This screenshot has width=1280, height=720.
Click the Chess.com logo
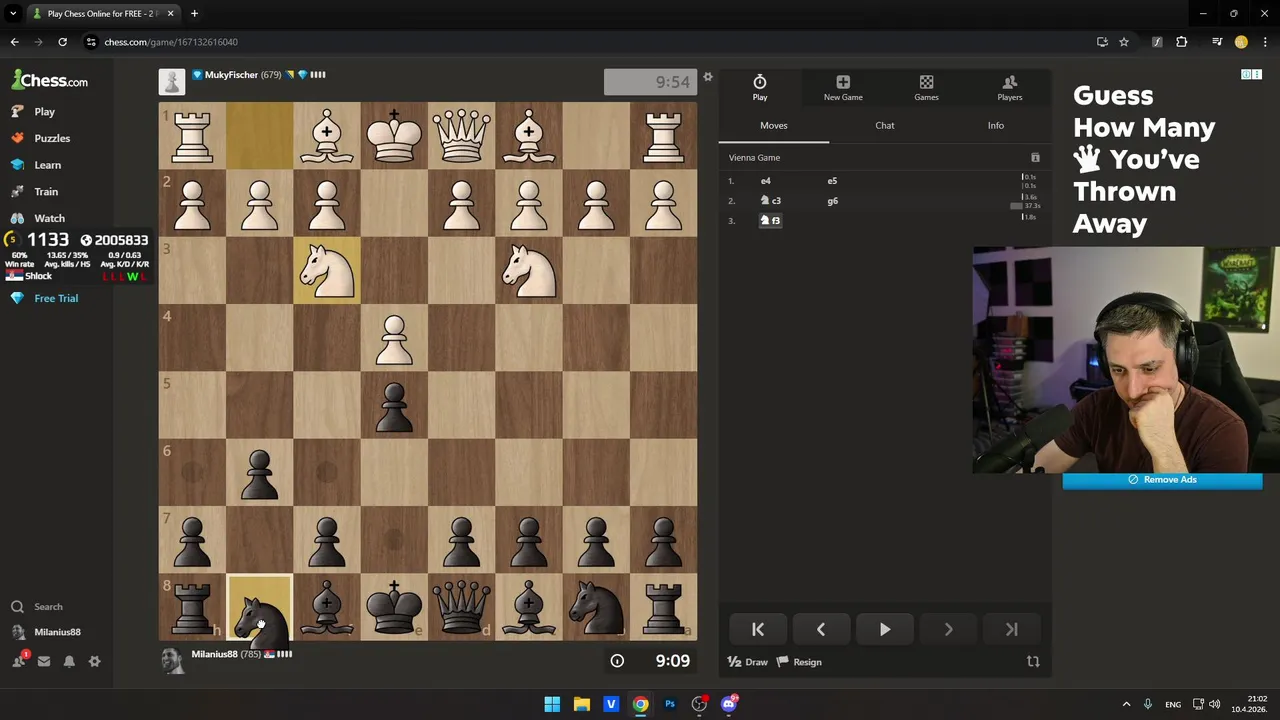(50, 80)
